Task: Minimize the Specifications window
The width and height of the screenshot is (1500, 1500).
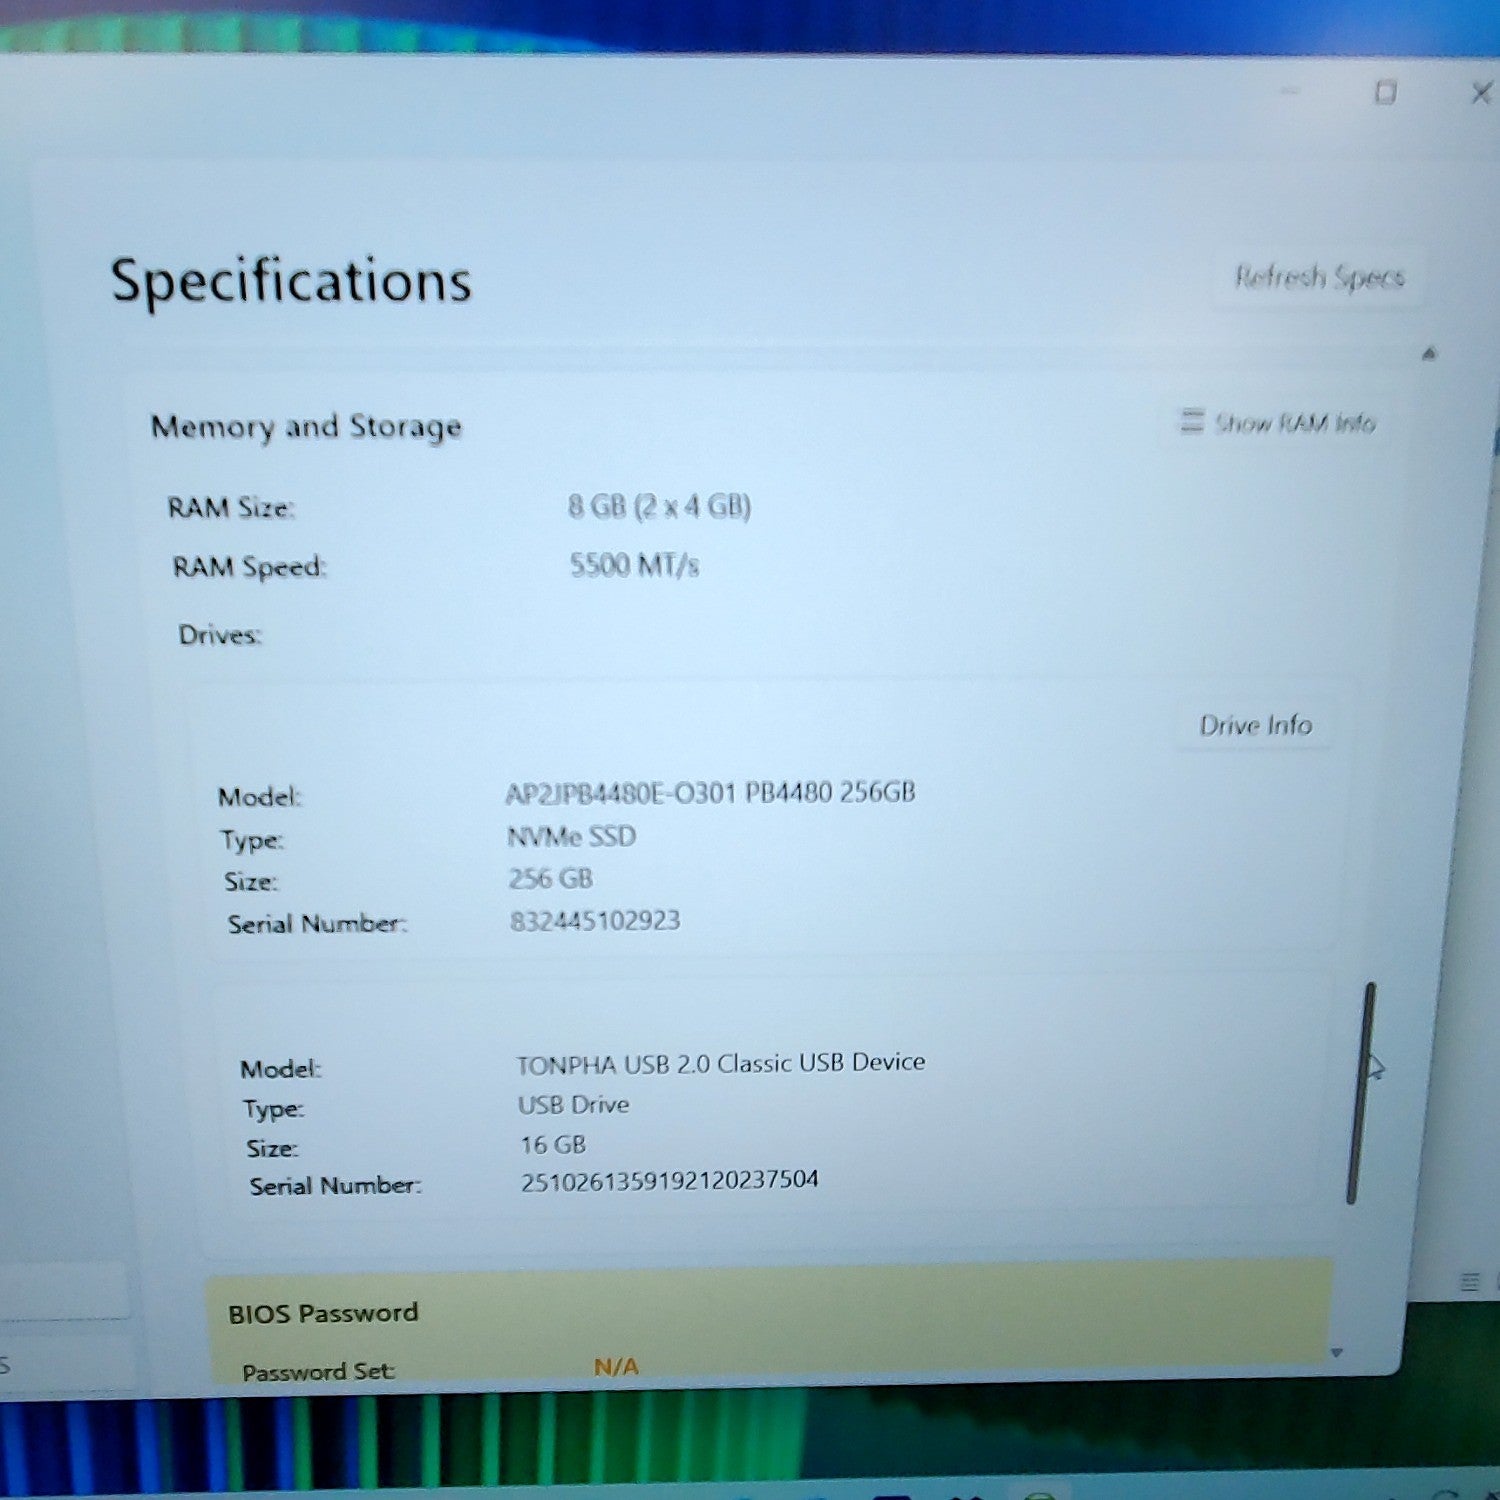Action: point(1291,92)
